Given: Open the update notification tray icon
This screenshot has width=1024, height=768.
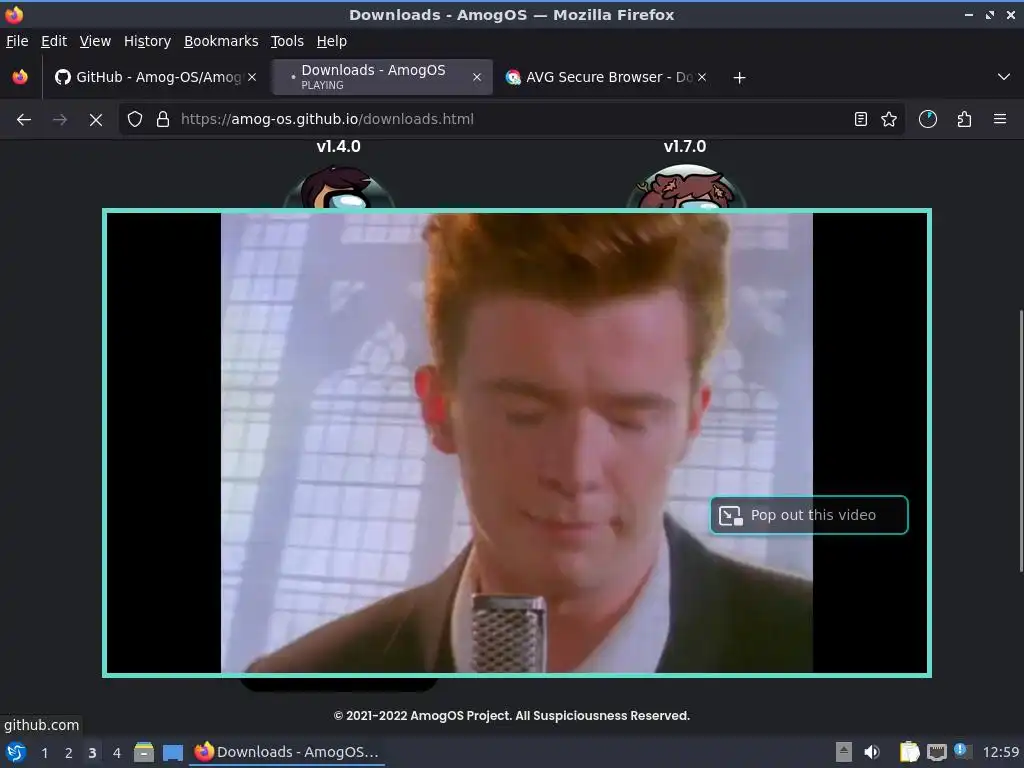Looking at the screenshot, I should [962, 750].
